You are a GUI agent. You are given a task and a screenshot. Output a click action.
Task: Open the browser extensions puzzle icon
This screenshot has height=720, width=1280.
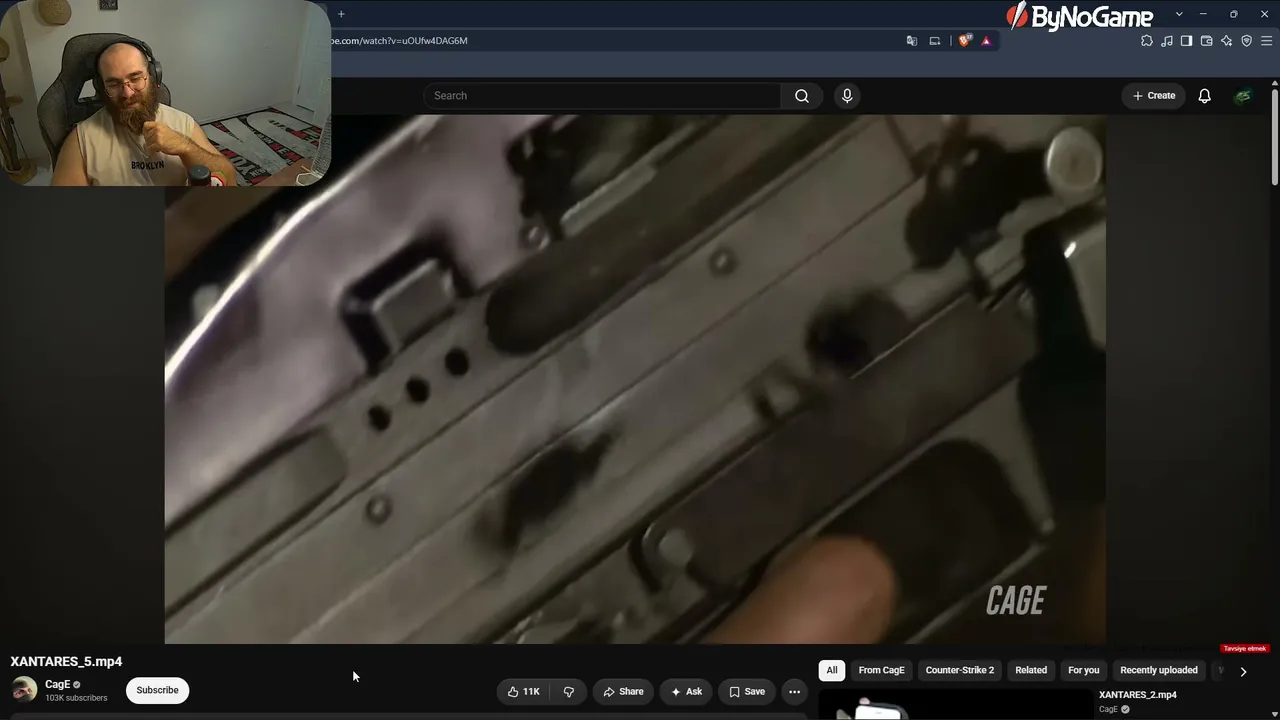[x=1147, y=41]
